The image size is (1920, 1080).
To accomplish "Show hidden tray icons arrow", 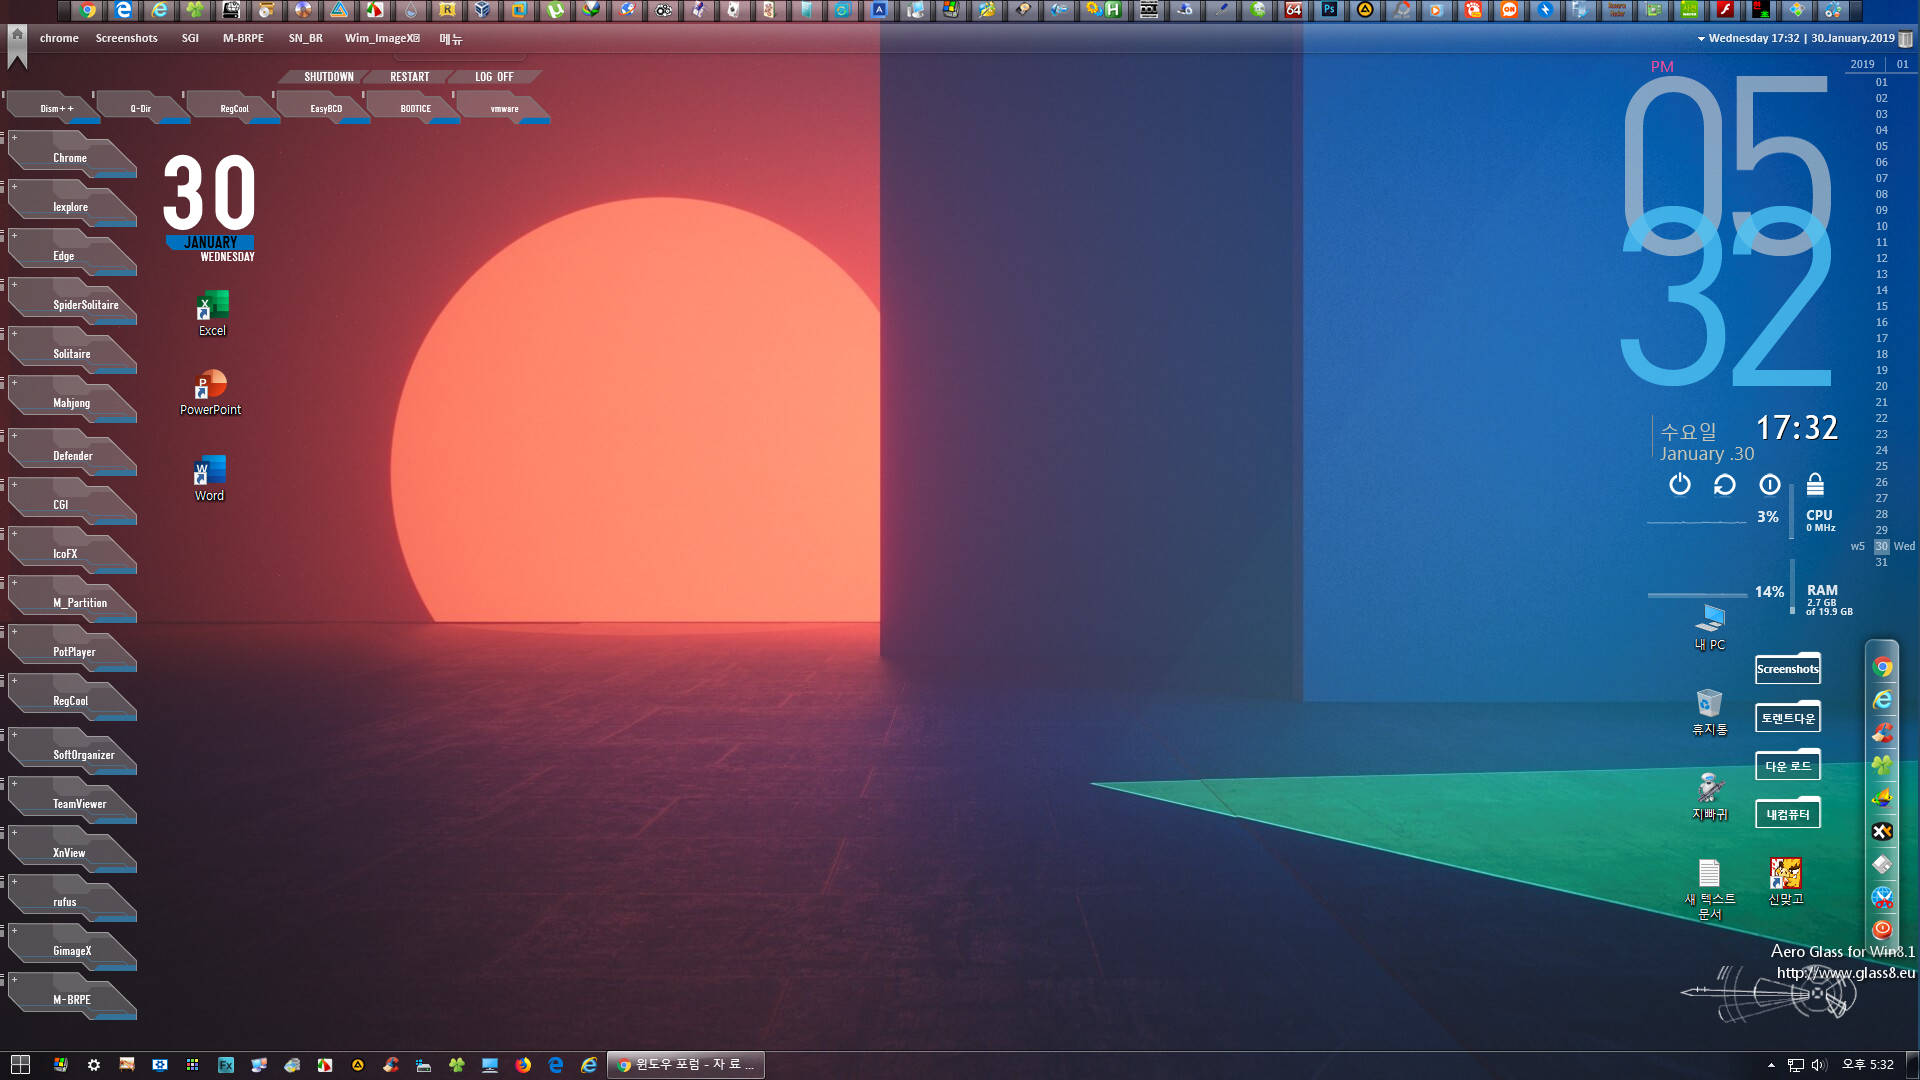I will (1771, 1065).
